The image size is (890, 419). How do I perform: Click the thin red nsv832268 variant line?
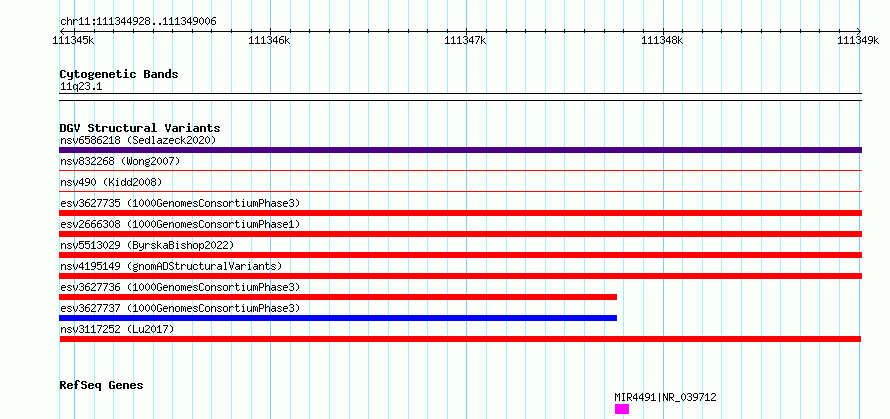coord(460,170)
